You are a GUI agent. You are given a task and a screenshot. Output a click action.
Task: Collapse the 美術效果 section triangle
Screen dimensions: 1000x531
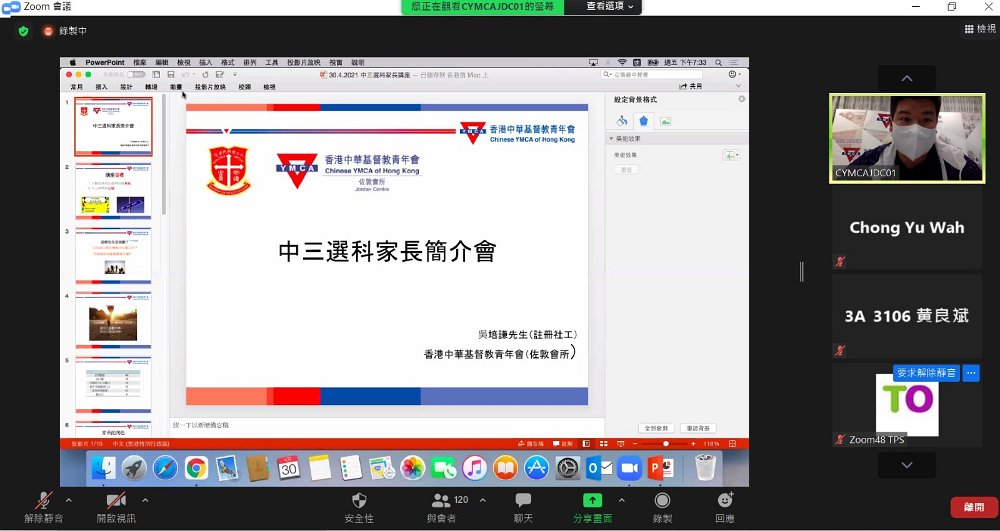(611, 138)
